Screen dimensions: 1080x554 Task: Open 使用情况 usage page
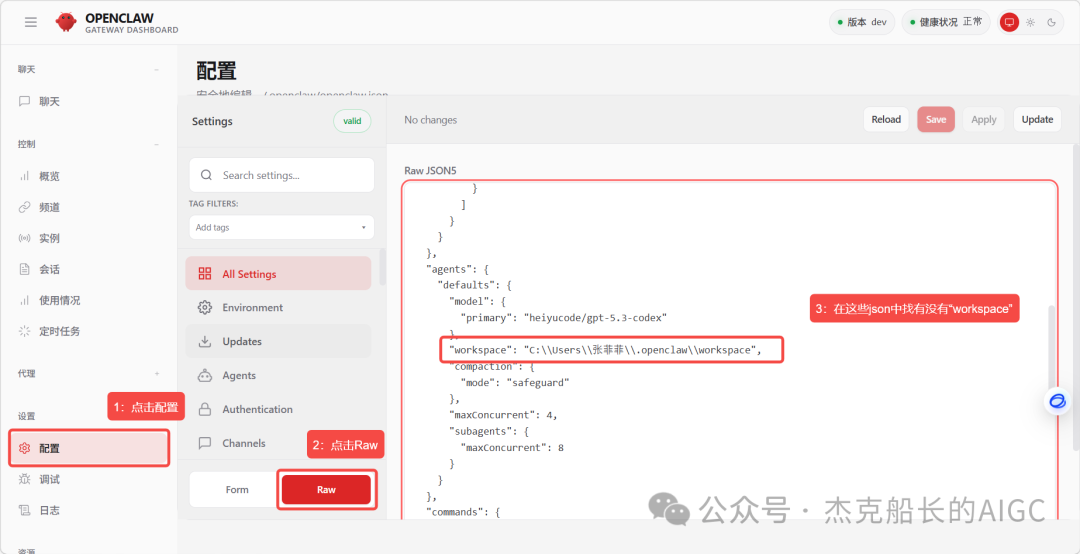[89, 300]
